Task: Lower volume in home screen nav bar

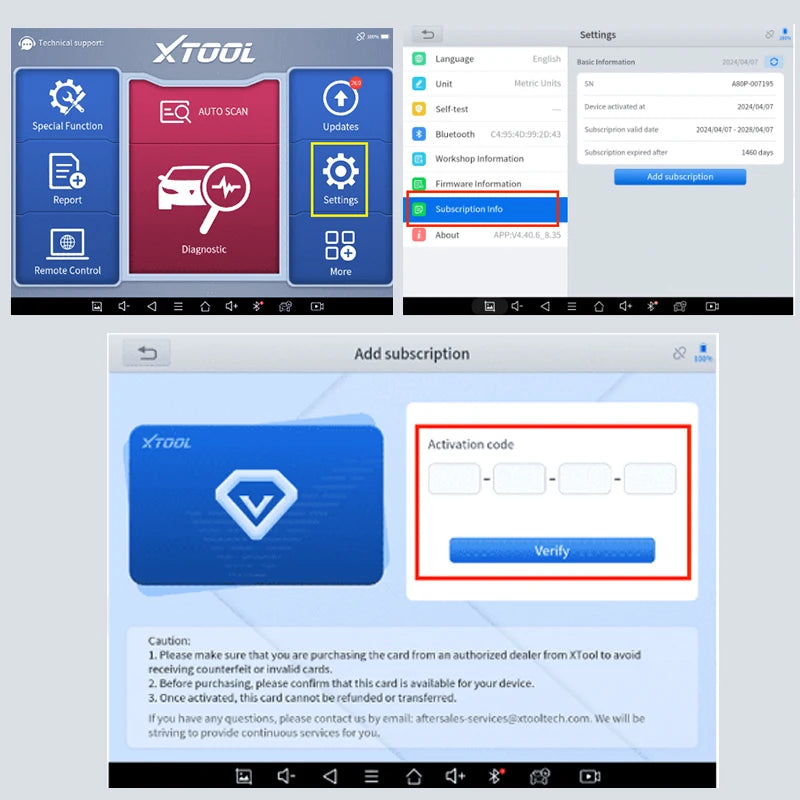Action: point(124,306)
